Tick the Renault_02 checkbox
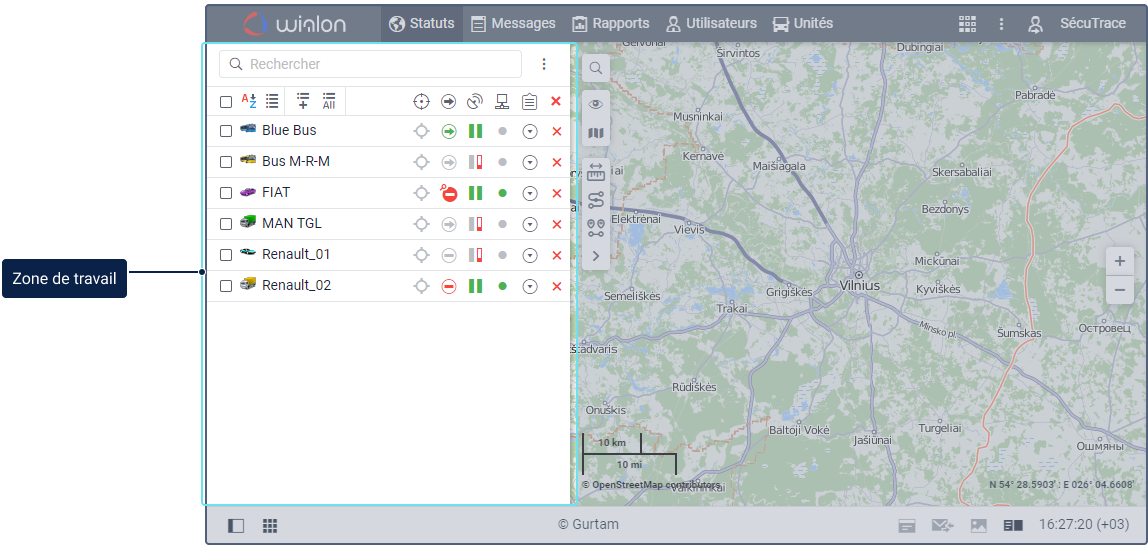 [226, 286]
